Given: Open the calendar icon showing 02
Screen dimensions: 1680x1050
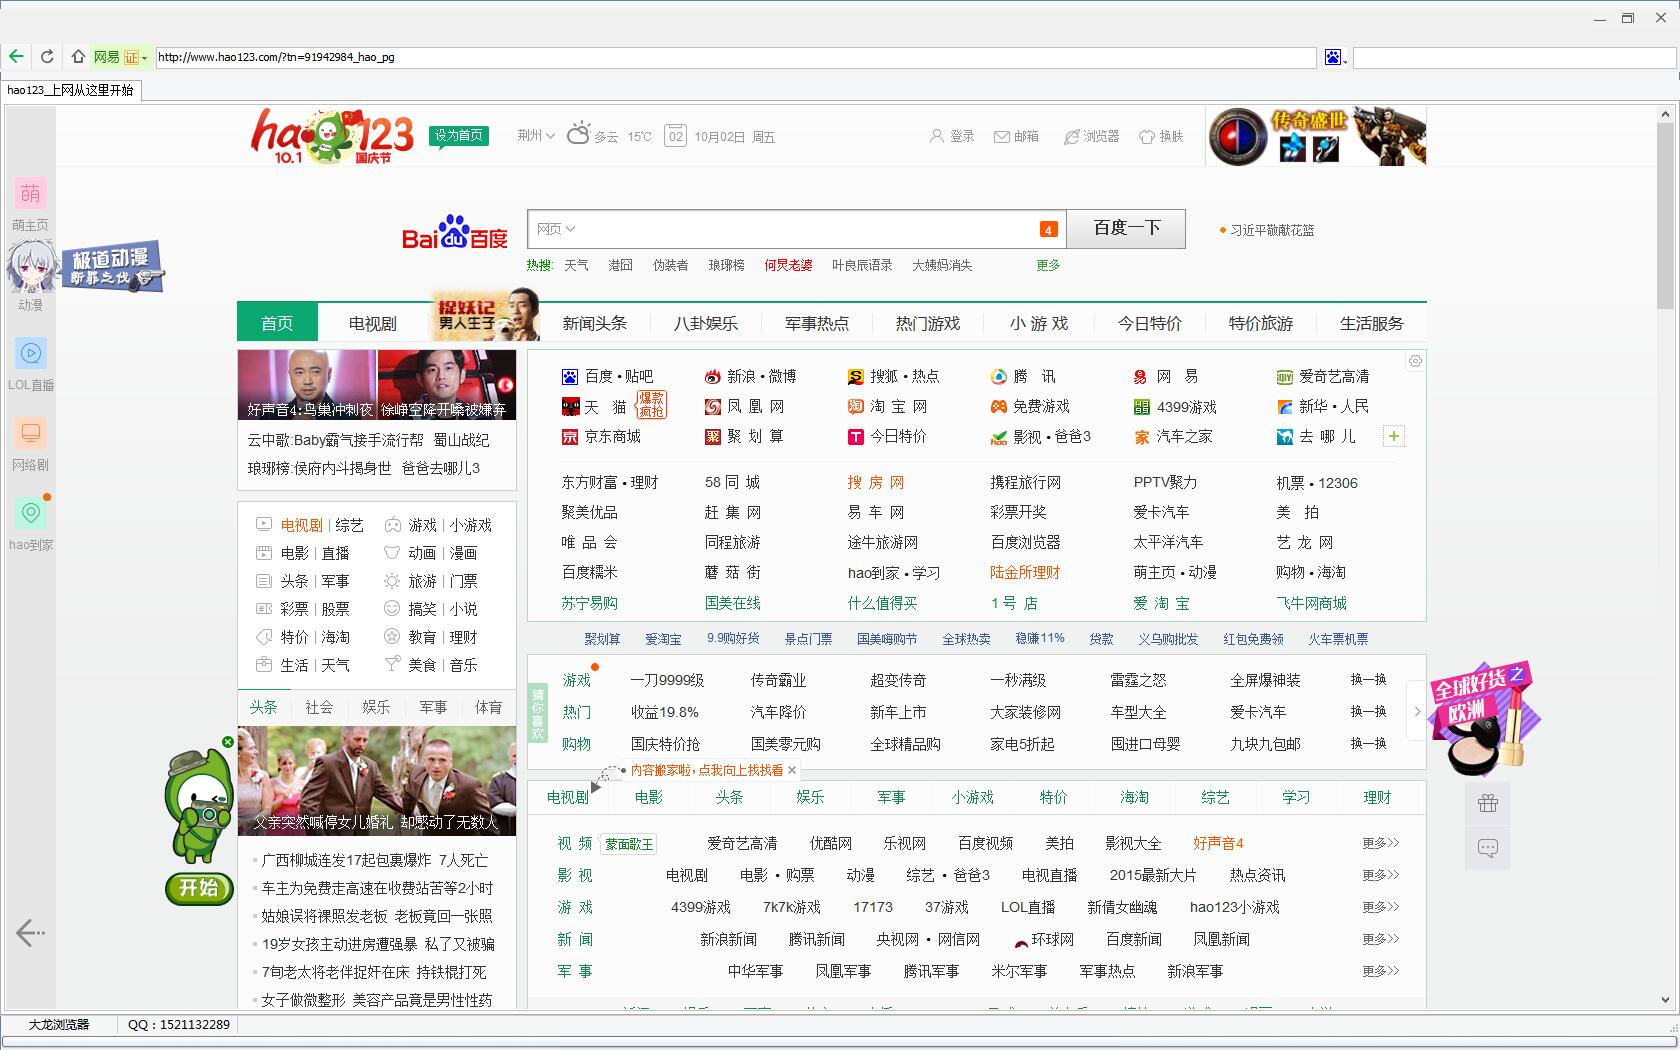Looking at the screenshot, I should click(676, 136).
